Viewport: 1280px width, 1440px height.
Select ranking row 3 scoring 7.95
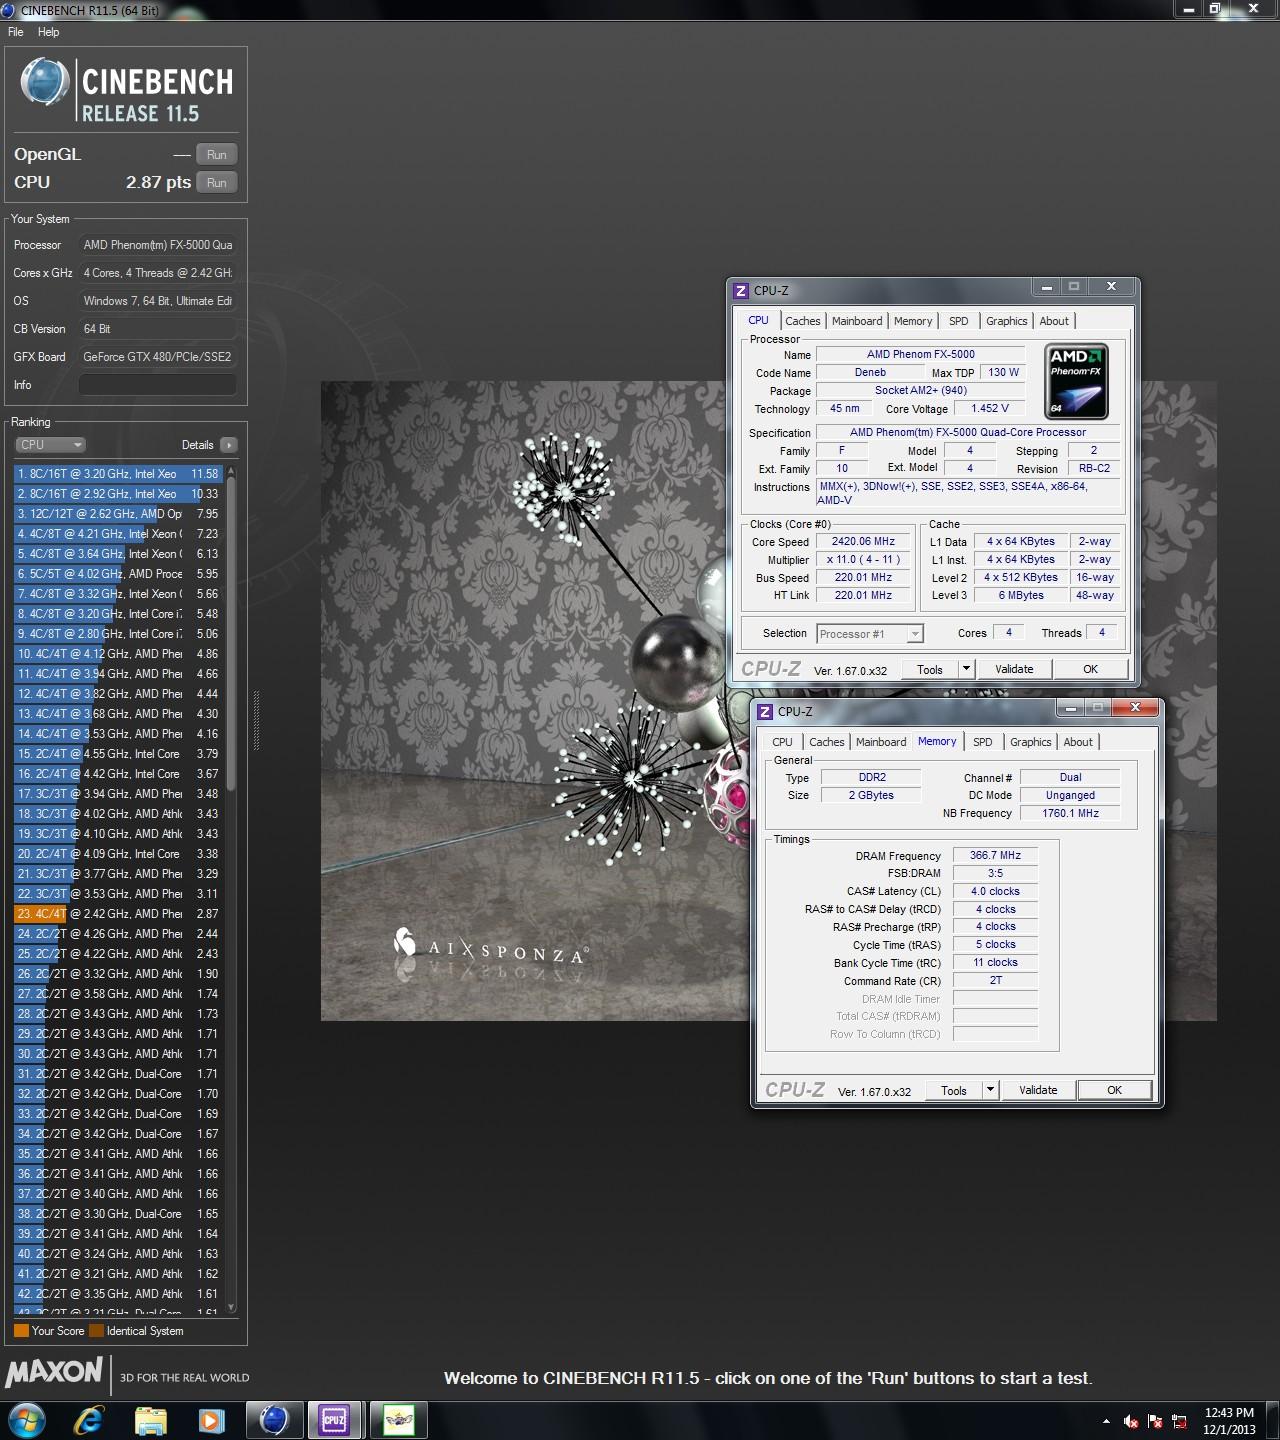pyautogui.click(x=118, y=514)
